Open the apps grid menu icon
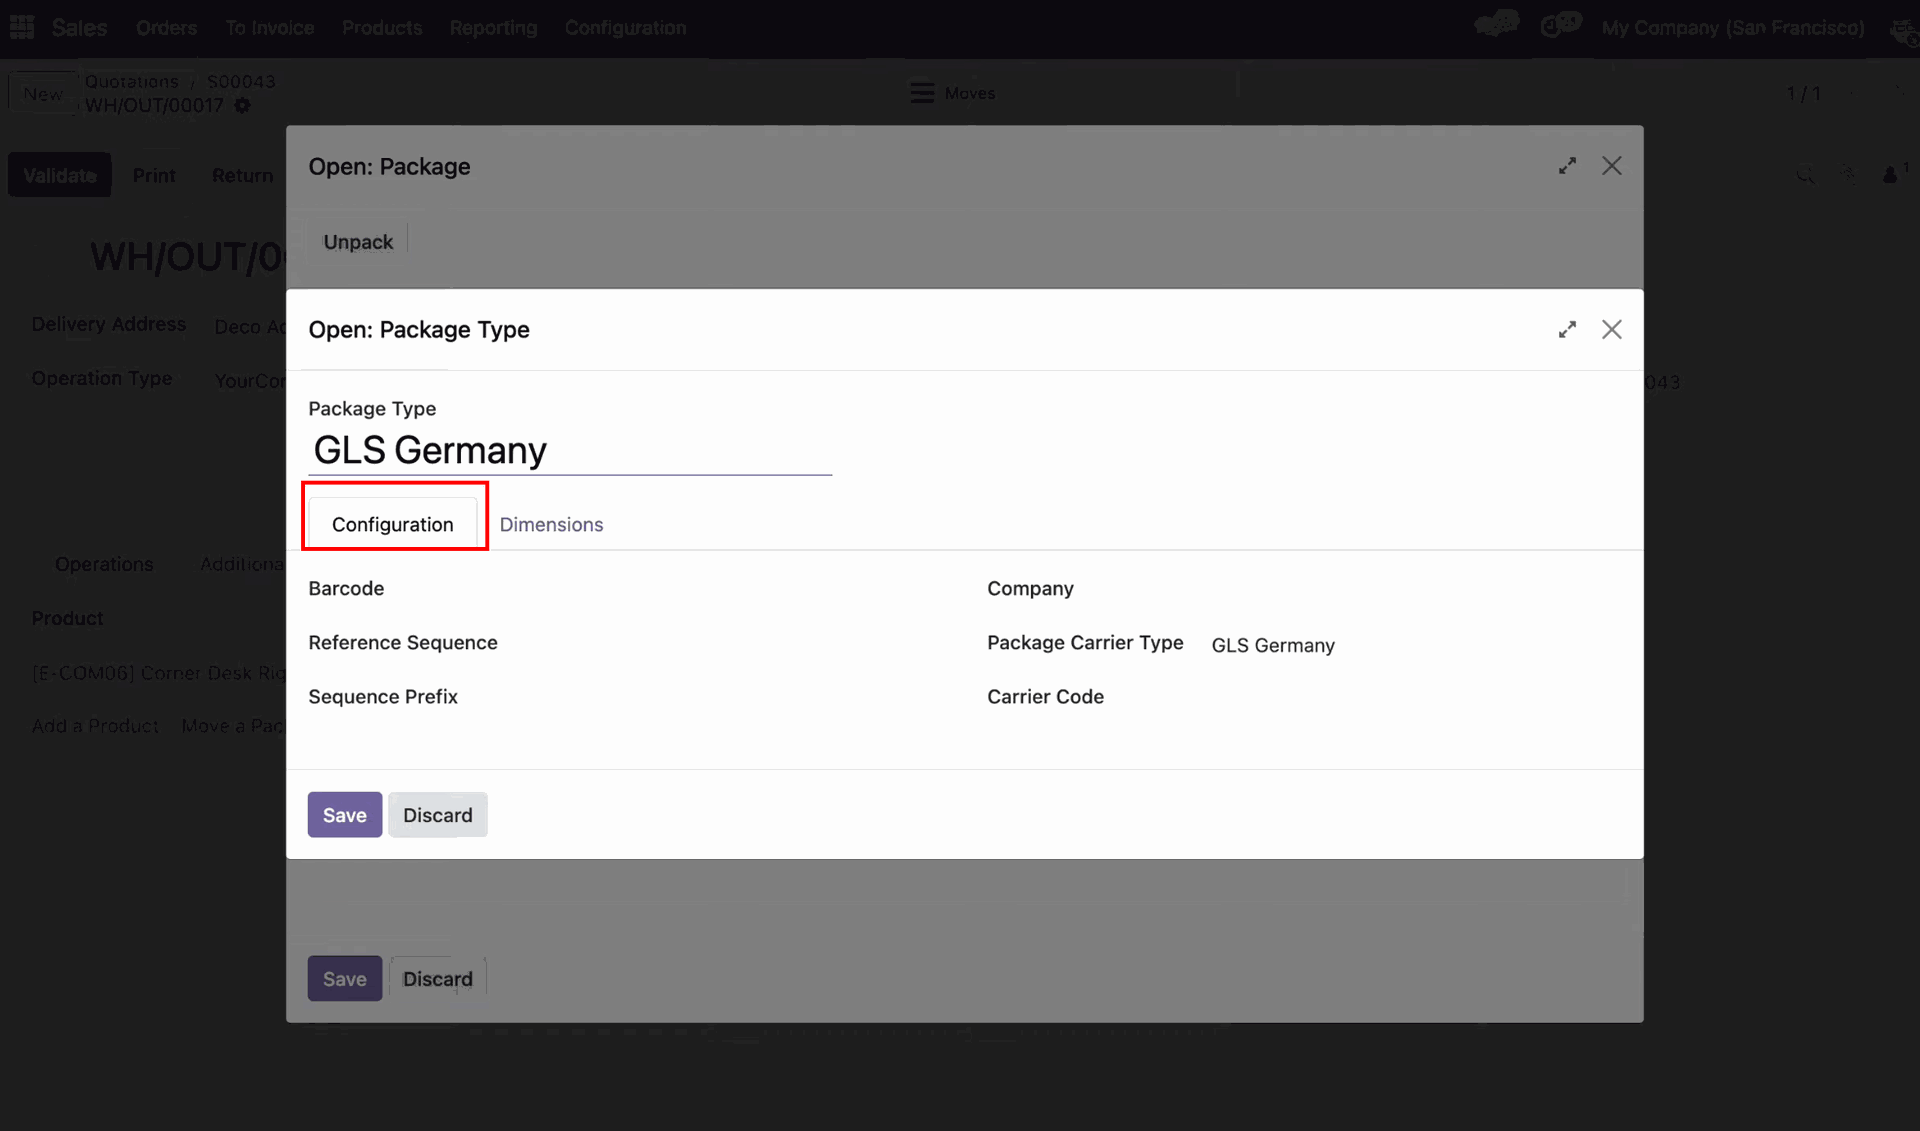Viewport: 1920px width, 1131px height. [22, 27]
